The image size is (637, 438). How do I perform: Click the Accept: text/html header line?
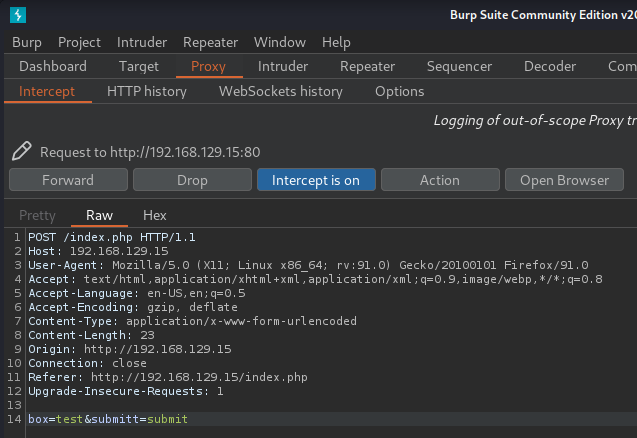315,279
